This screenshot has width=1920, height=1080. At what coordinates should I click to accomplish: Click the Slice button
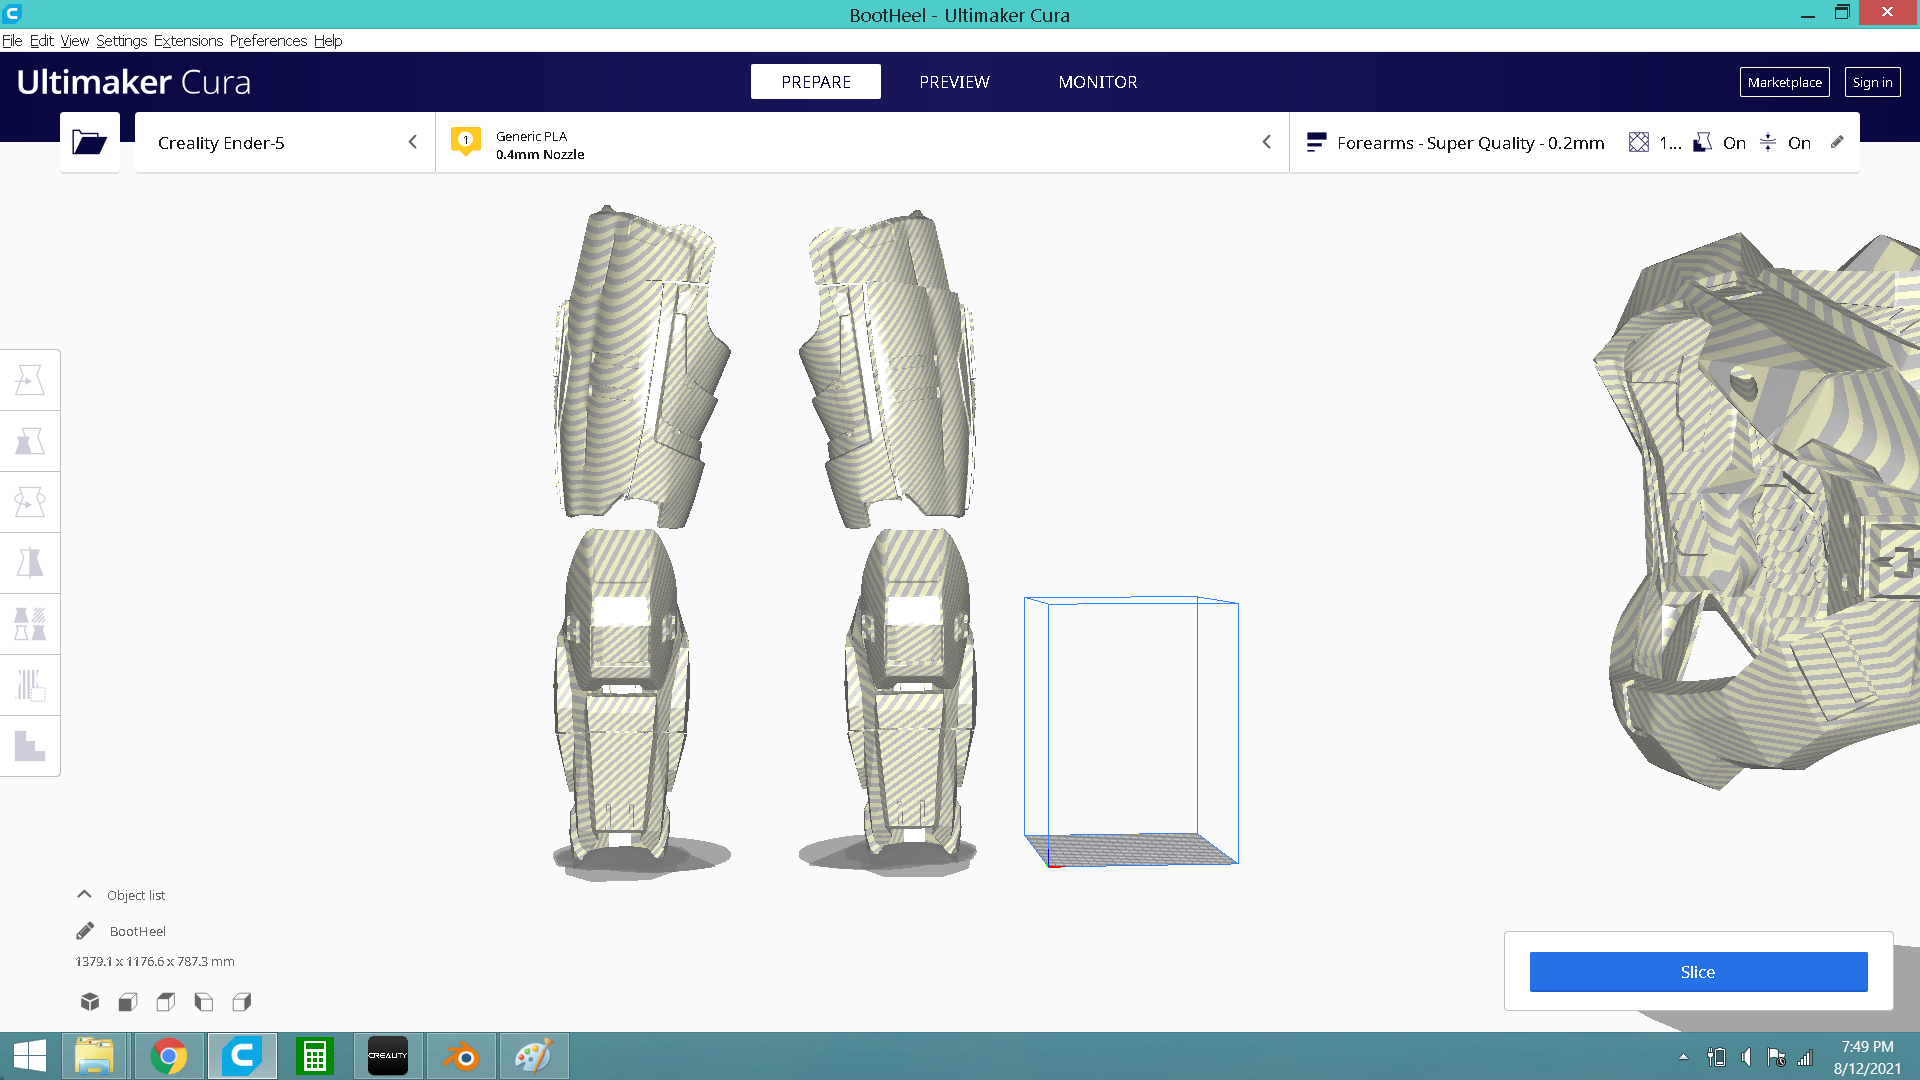1698,972
